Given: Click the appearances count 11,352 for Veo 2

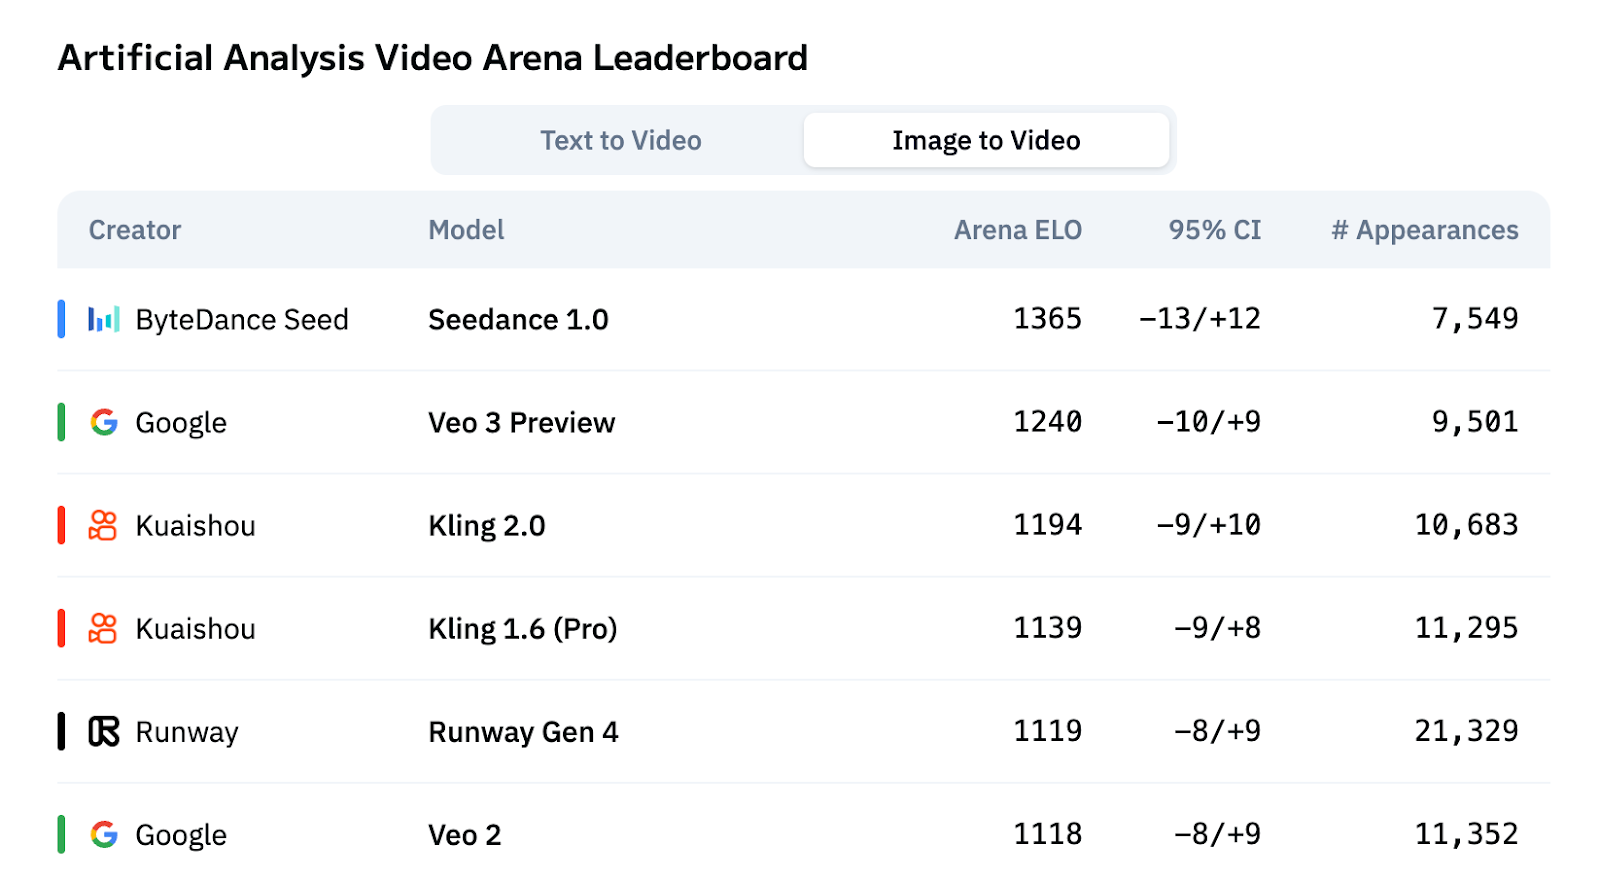Looking at the screenshot, I should 1466,833.
